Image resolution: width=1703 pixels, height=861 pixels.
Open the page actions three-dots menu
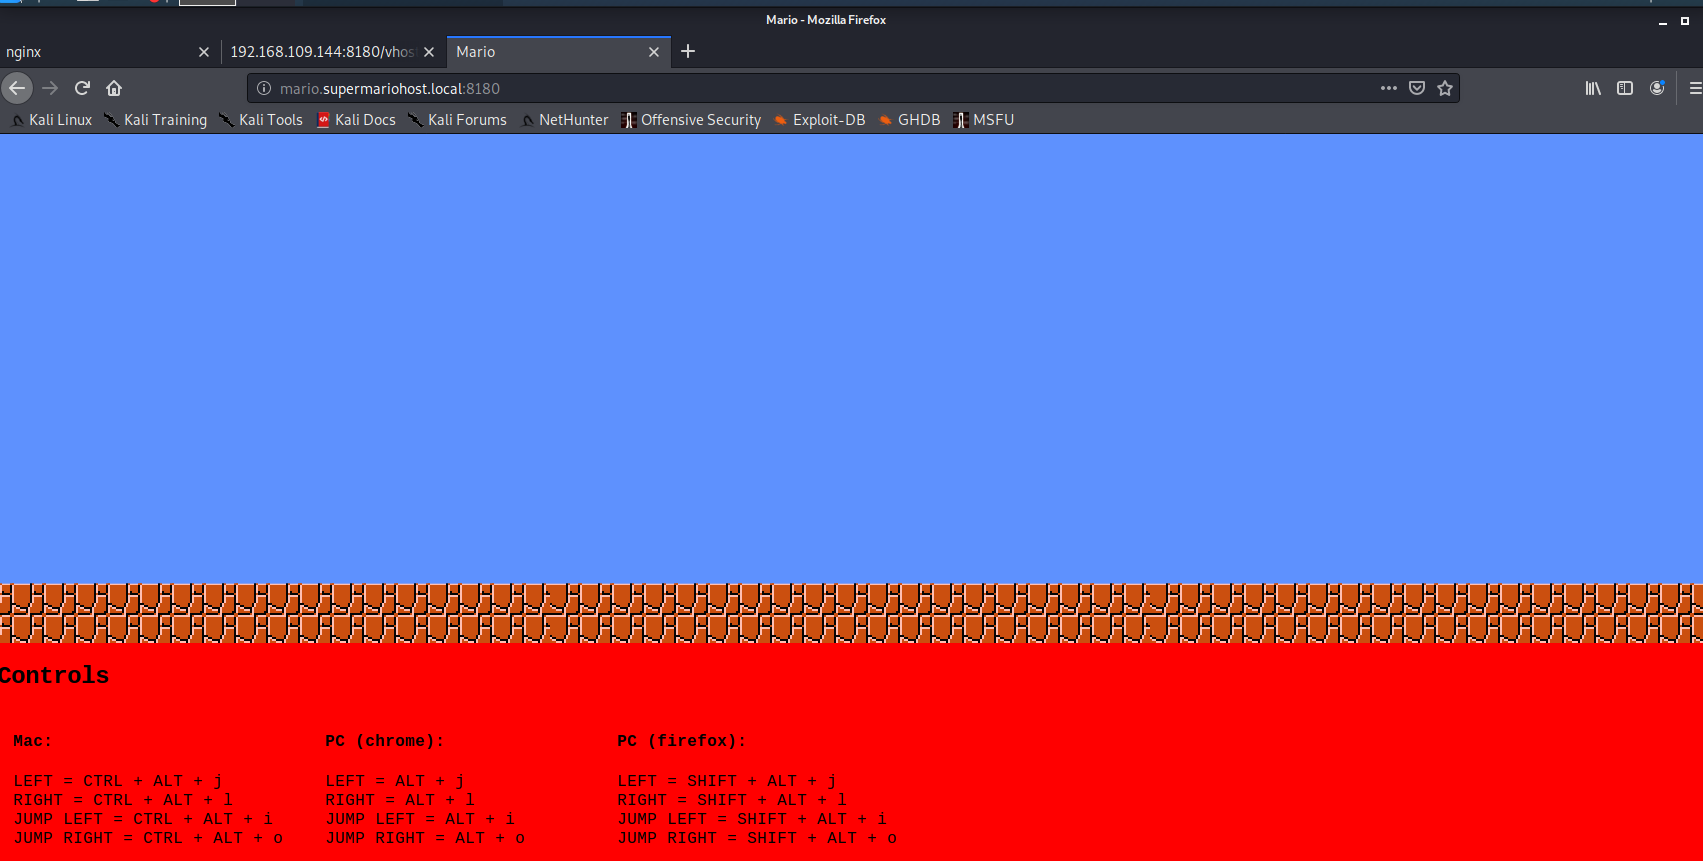[x=1388, y=88]
